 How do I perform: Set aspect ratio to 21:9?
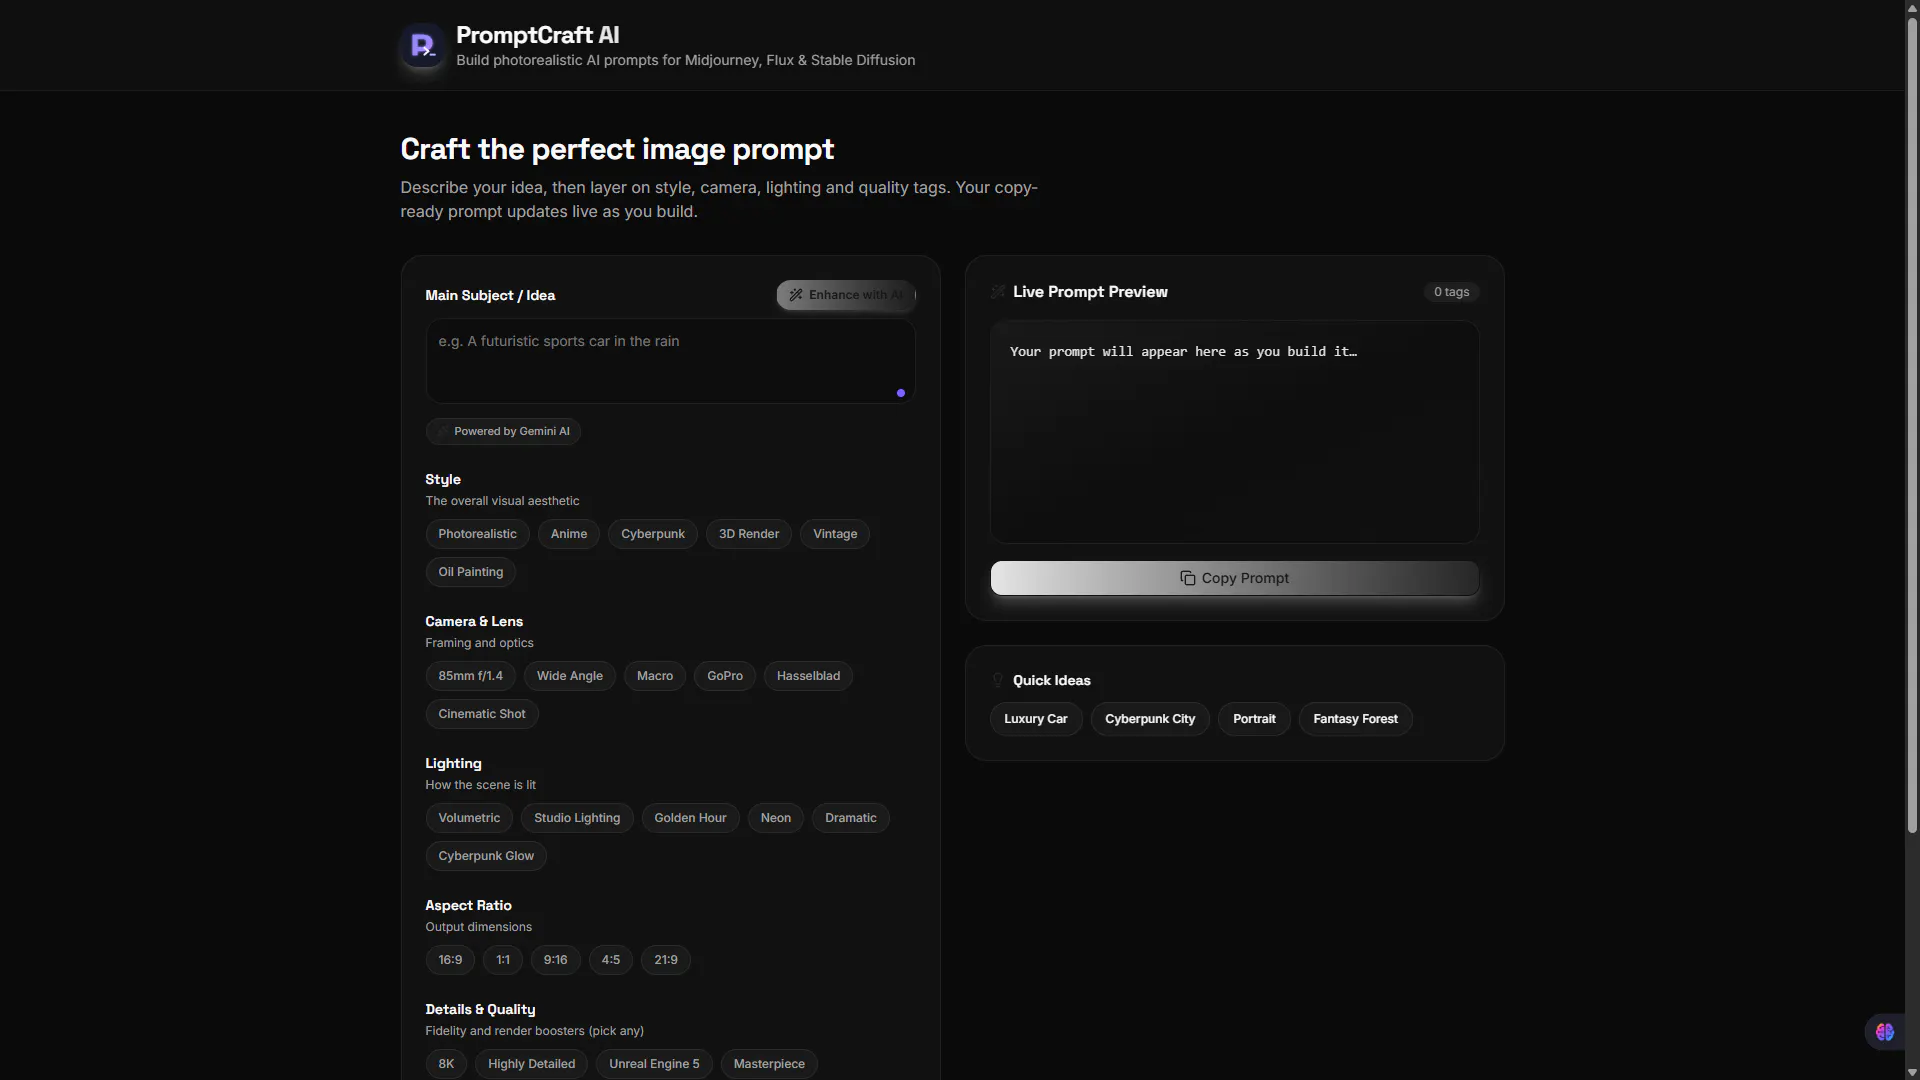[x=666, y=960]
